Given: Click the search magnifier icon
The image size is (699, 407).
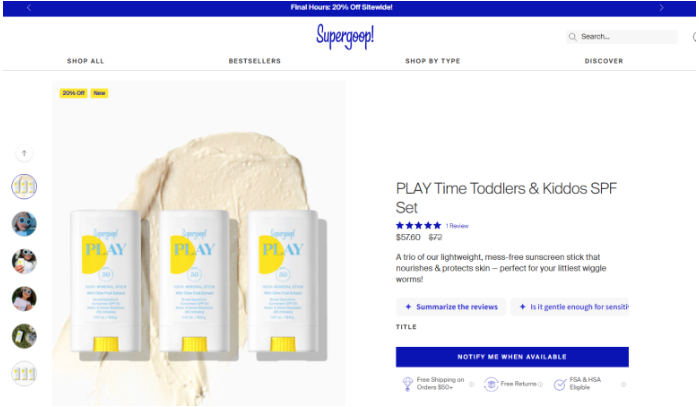Looking at the screenshot, I should 572,37.
